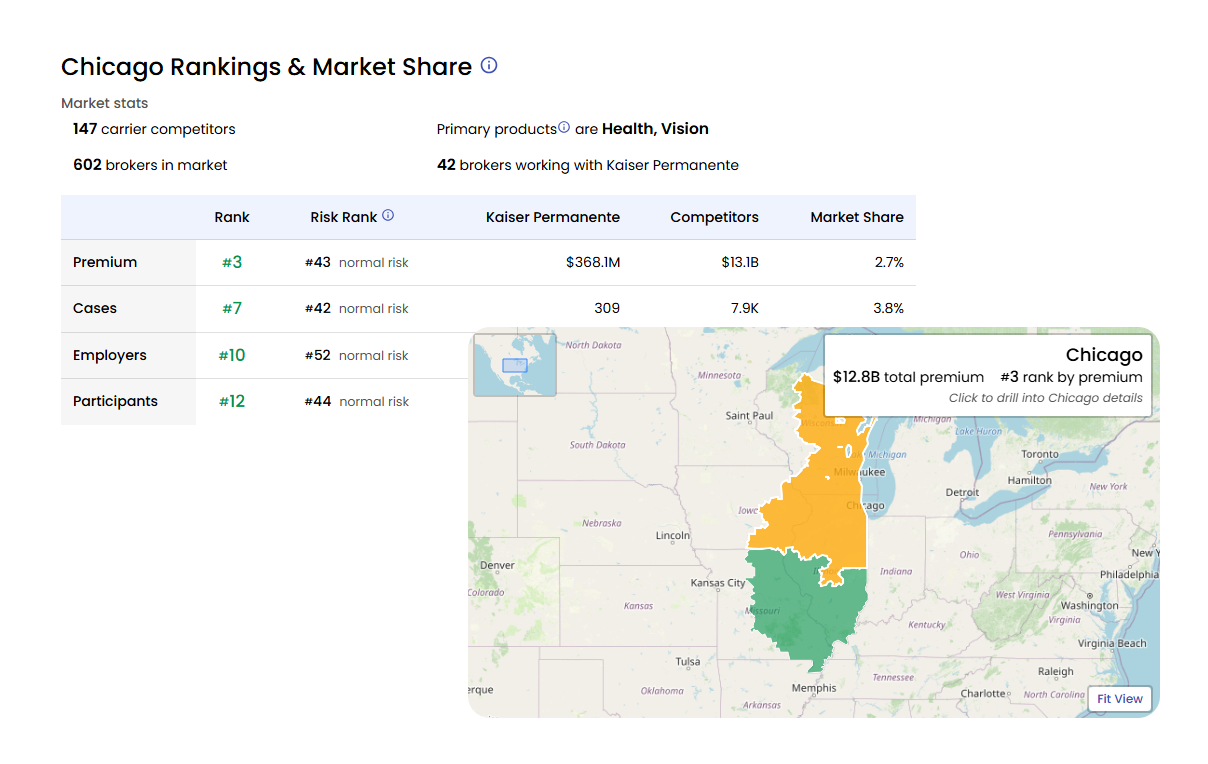Screen dimensions: 1208x764
Task: Select the Competitors column header
Action: [714, 217]
